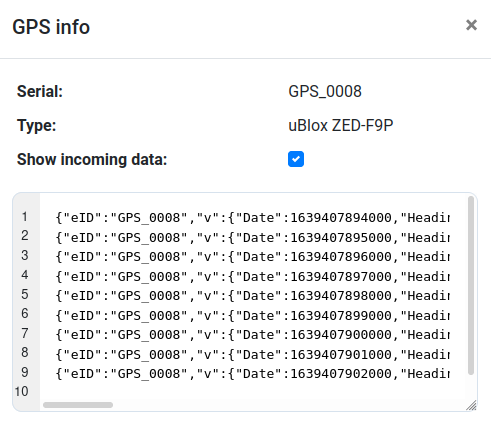This screenshot has height=423, width=491.
Task: Click the Show incoming data label
Action: (x=92, y=159)
